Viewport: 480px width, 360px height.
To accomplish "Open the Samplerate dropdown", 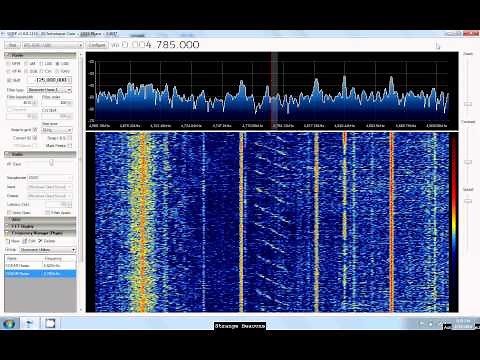I will click(x=49, y=178).
